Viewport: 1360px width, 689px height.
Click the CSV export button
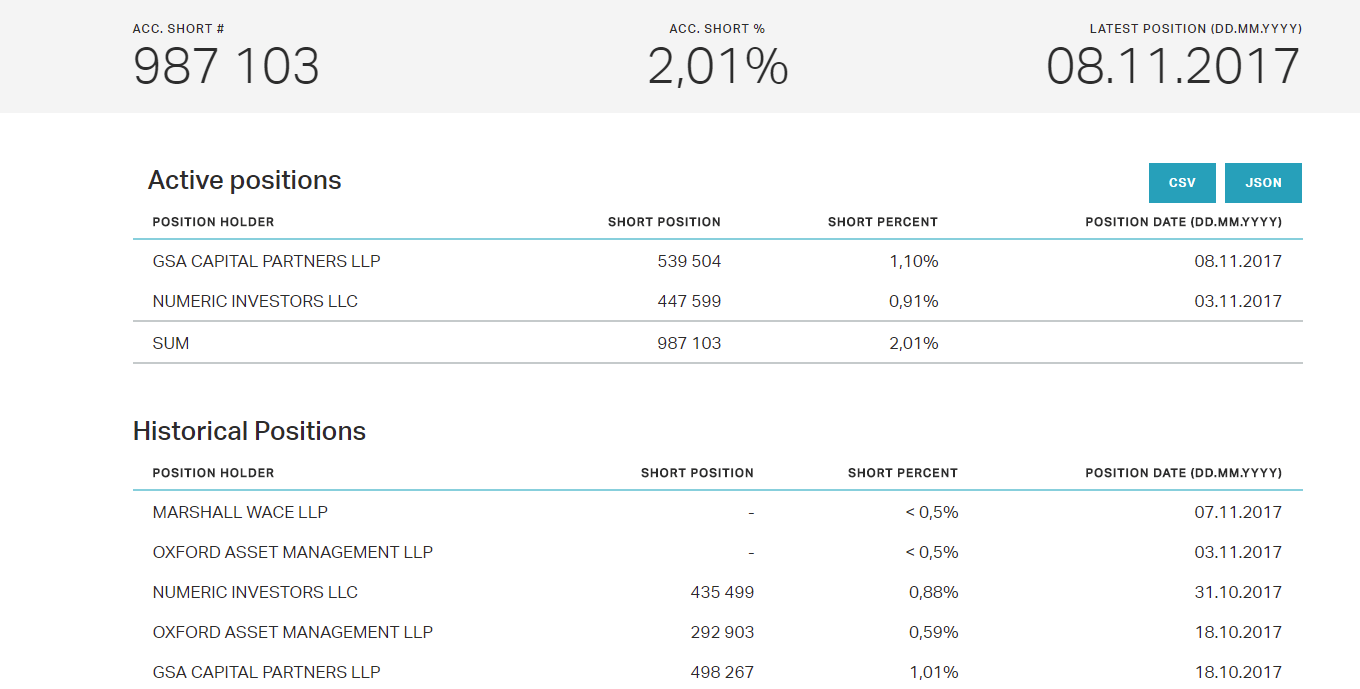pos(1182,183)
